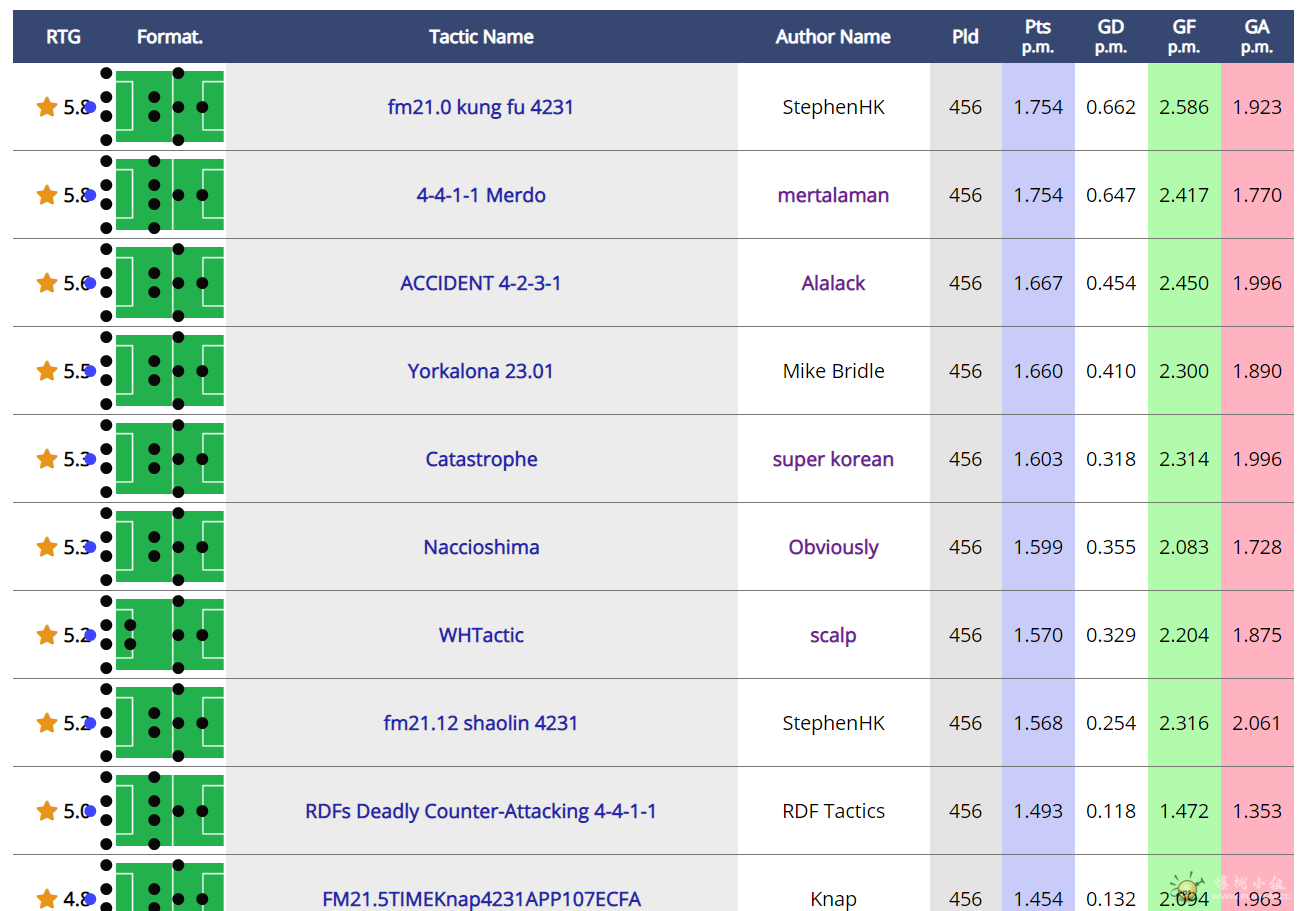Click the star icon in WHTactic row

[x=46, y=635]
